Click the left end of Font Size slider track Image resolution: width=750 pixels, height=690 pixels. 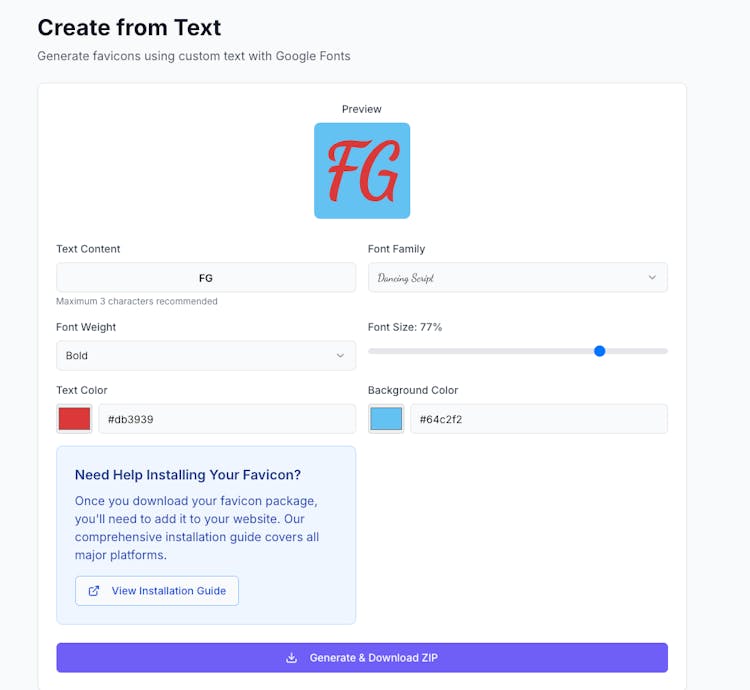(x=372, y=351)
